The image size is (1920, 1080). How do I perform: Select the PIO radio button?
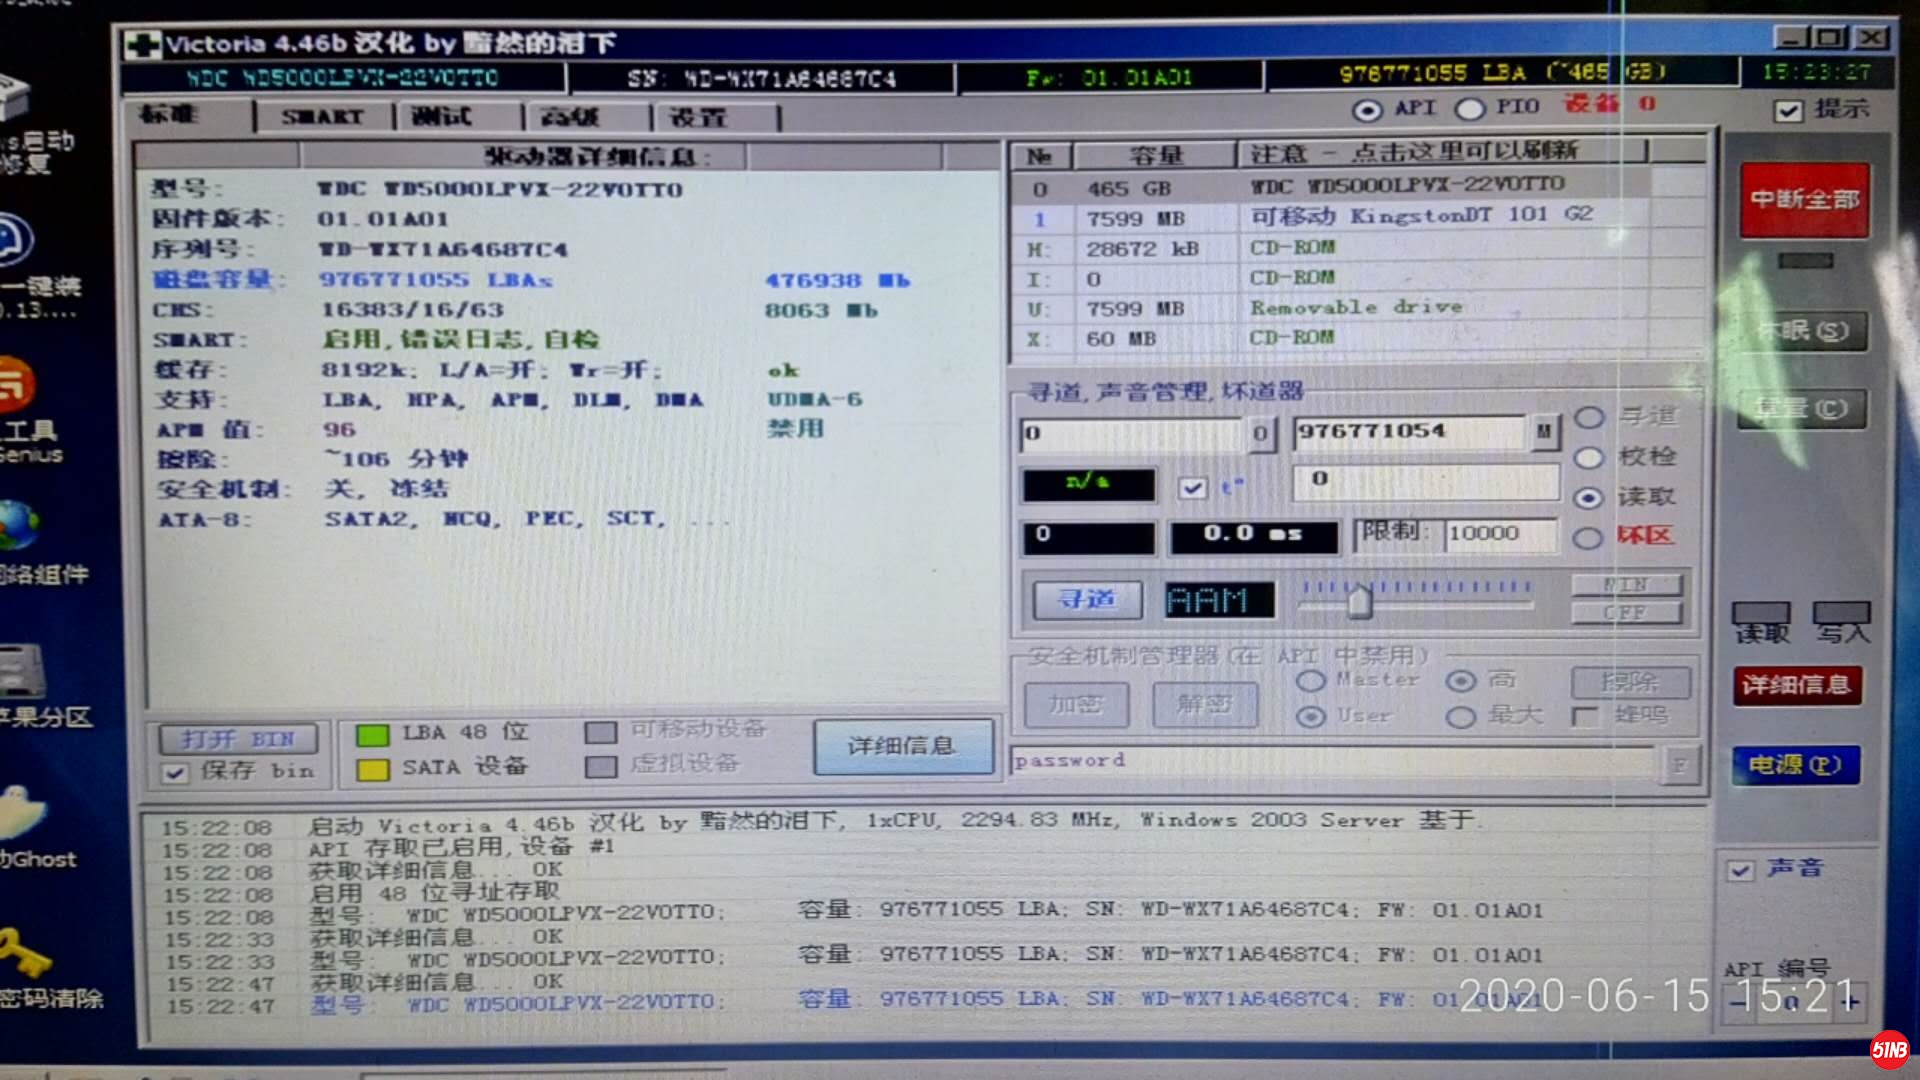click(x=1470, y=108)
